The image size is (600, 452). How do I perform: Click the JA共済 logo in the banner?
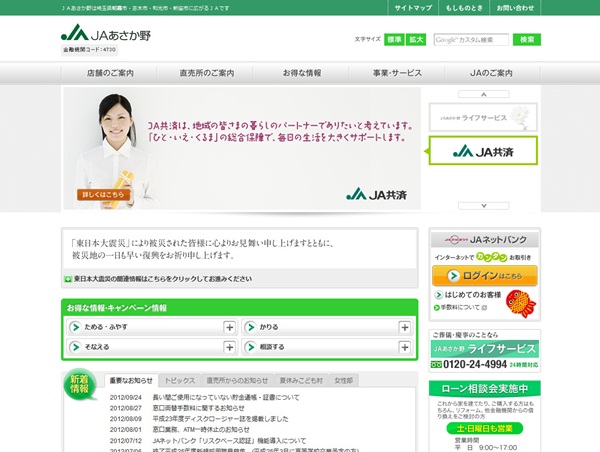377,194
